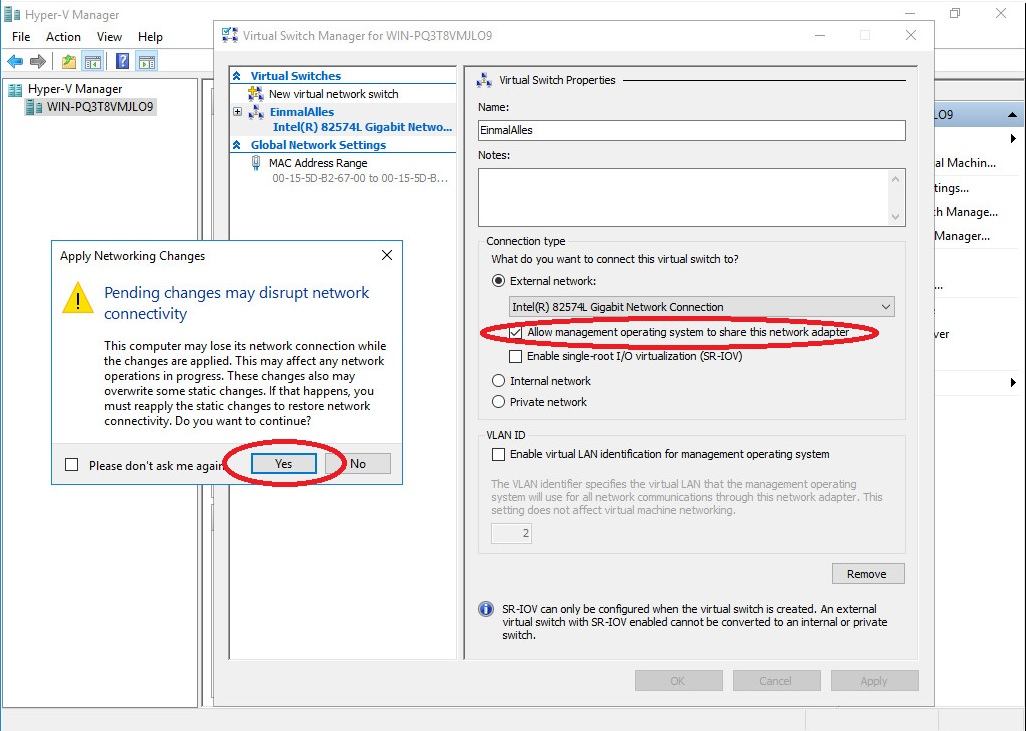Screen dimensions: 1026x731
Task: Click the EinmalAlles switch icon
Action: 256,113
